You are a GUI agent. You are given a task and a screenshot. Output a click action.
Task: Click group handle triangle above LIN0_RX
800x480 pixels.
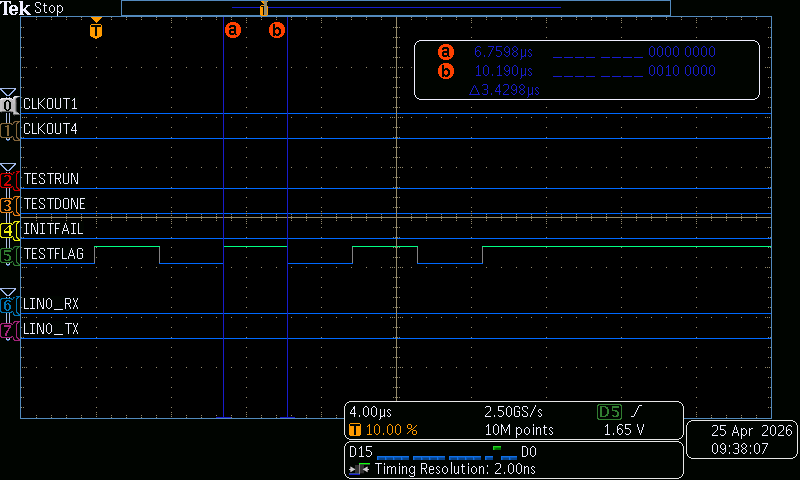pos(8,292)
